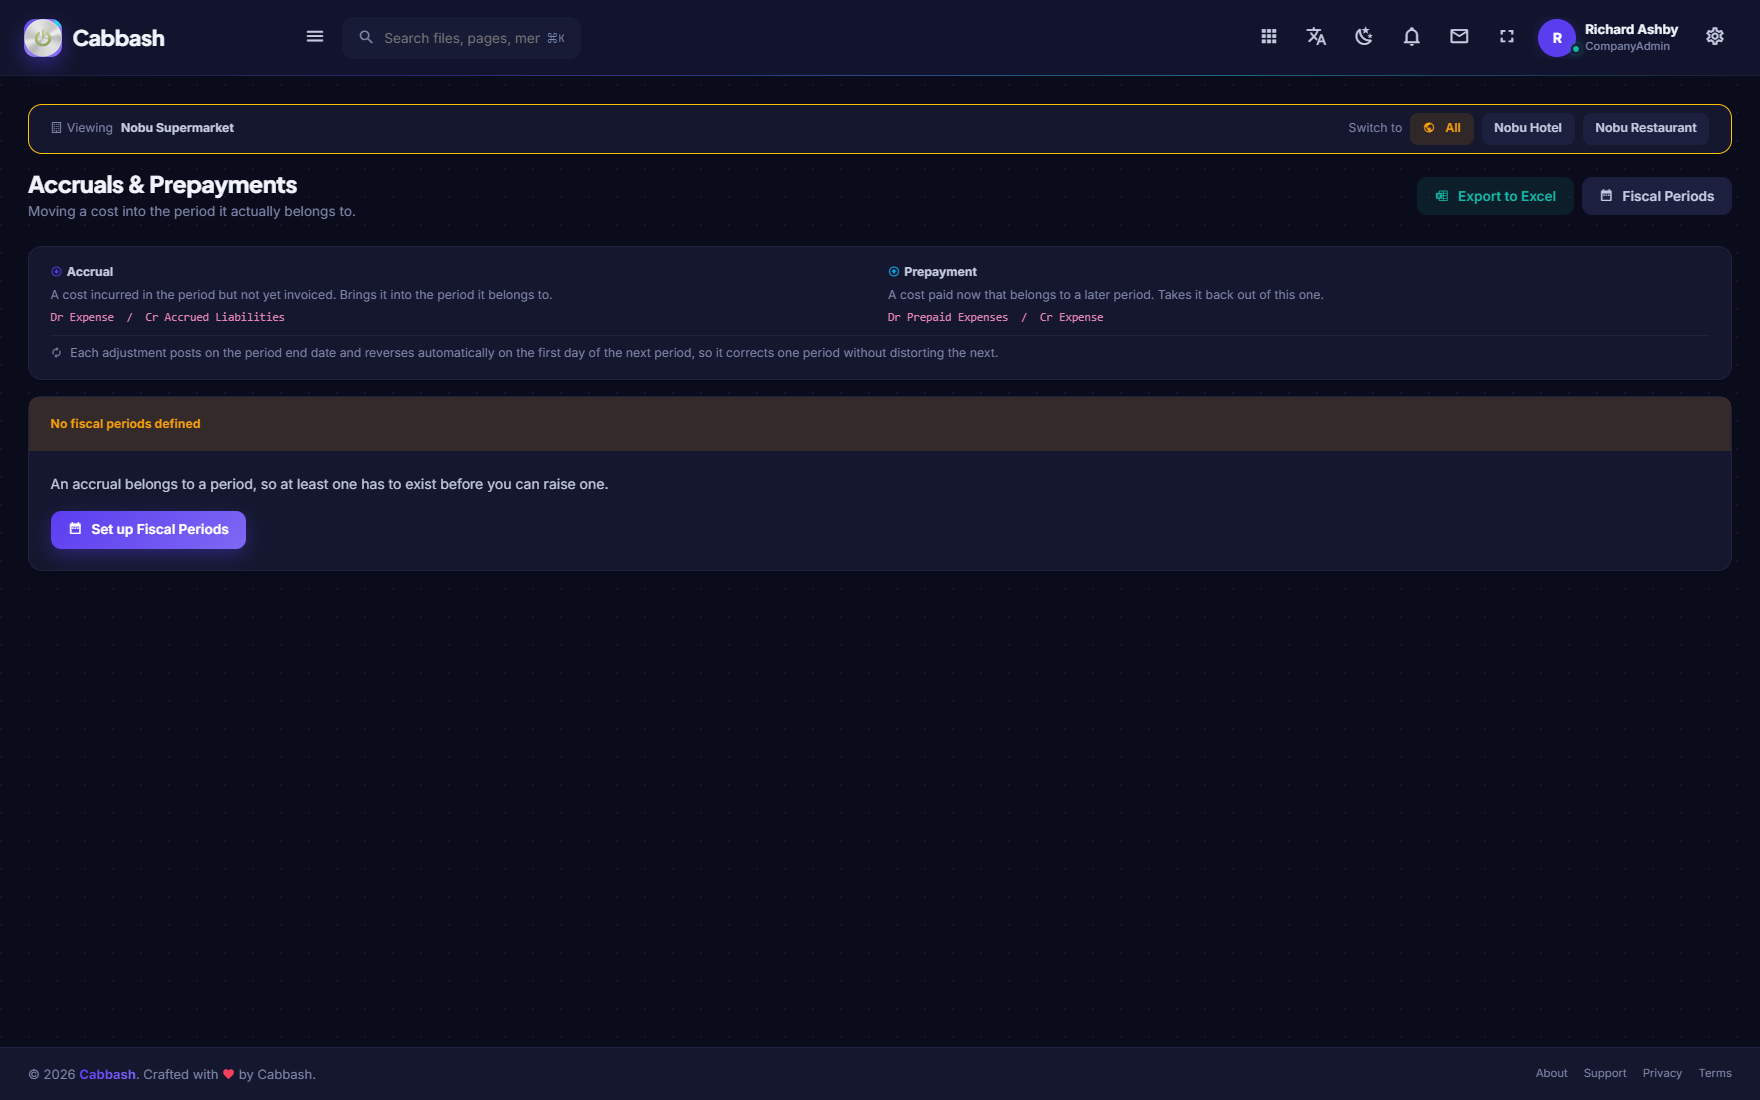Click the Cabbash brand name
Image resolution: width=1760 pixels, height=1100 pixels.
pos(118,38)
